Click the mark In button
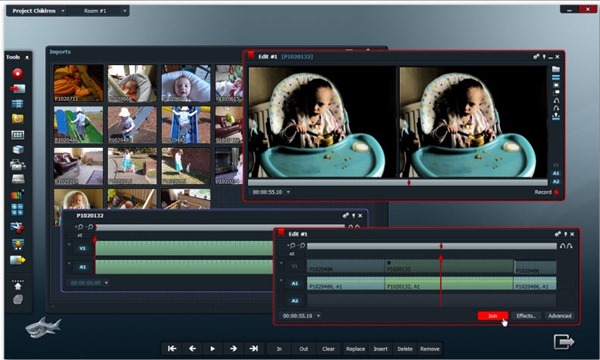 [x=279, y=349]
